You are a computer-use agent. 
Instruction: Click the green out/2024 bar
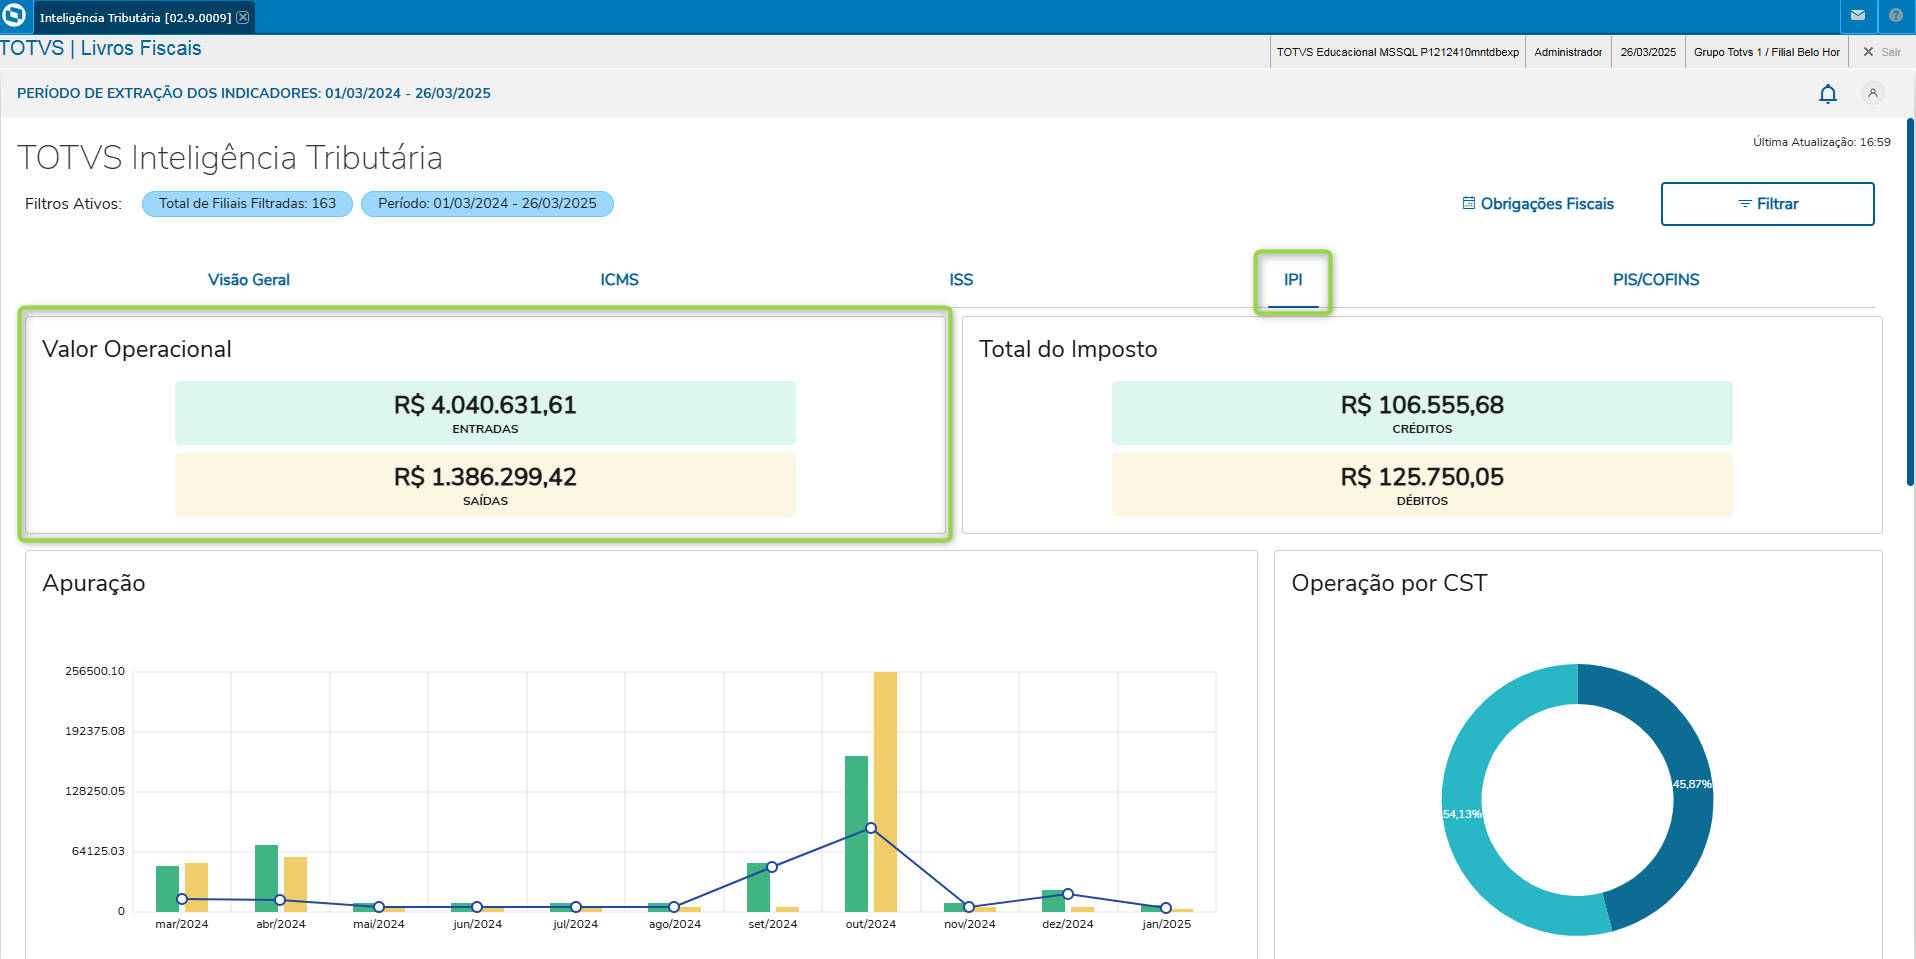[x=856, y=833]
